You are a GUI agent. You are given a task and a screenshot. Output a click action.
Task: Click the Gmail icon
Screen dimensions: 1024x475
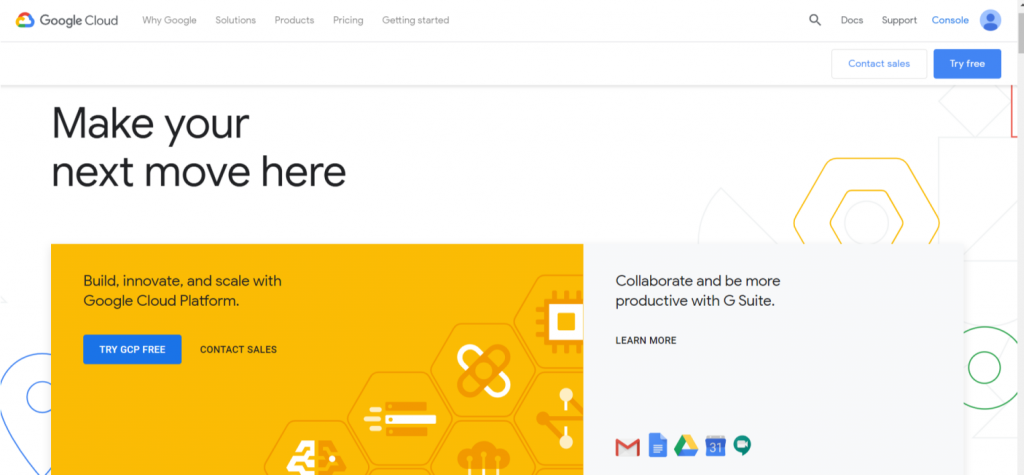click(x=628, y=448)
